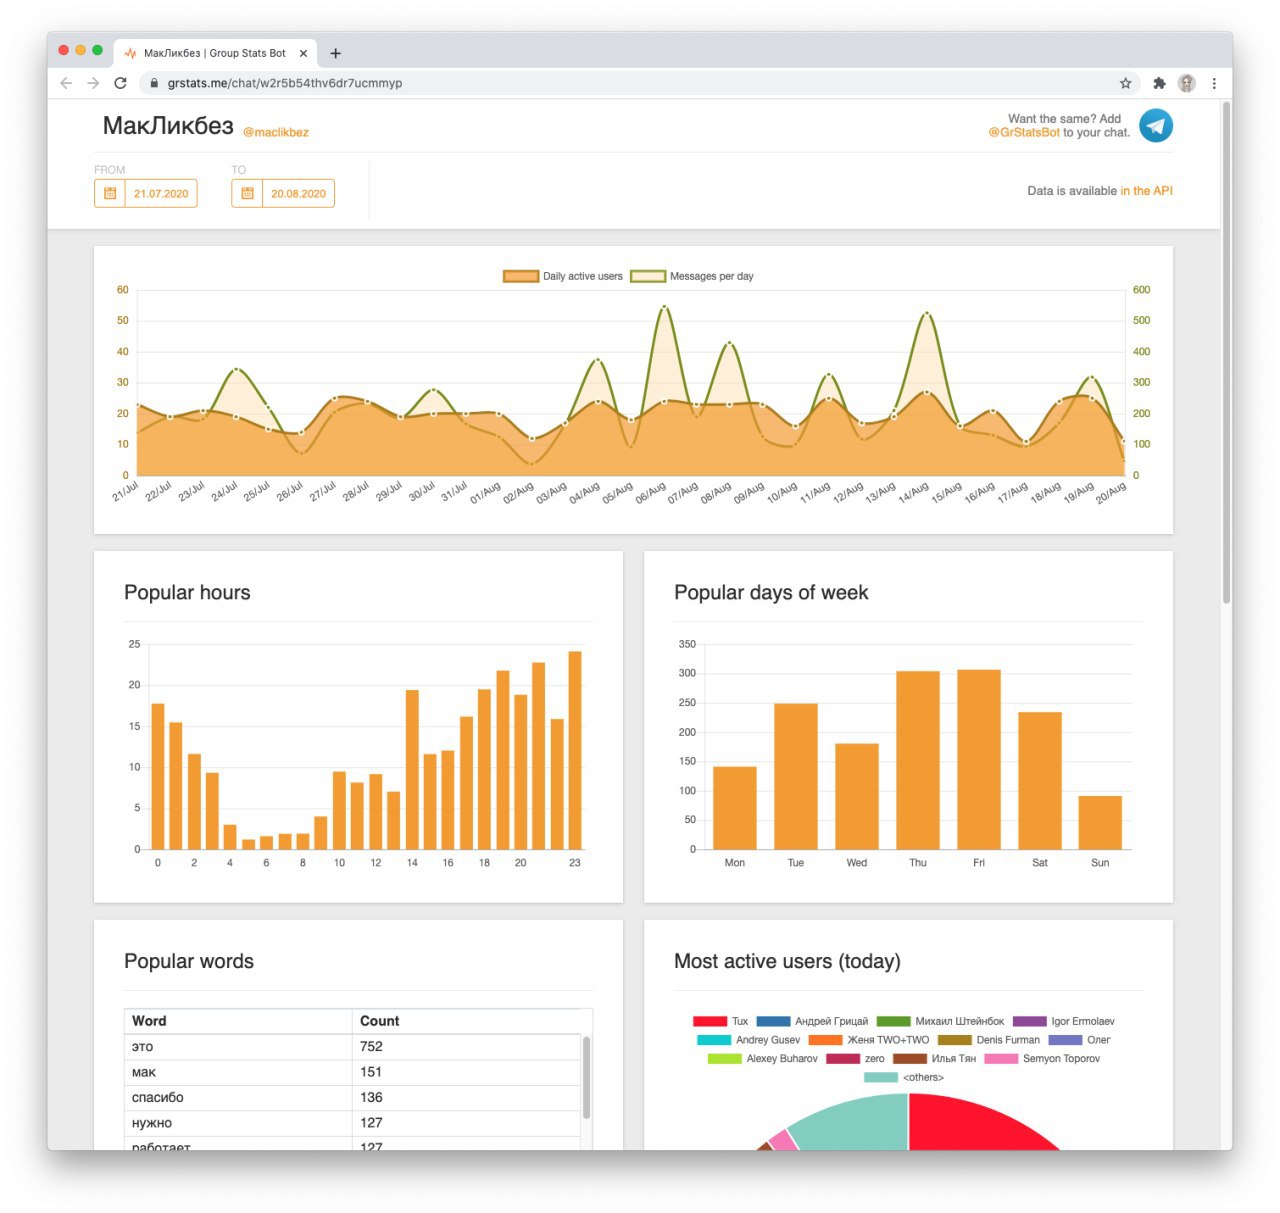The width and height of the screenshot is (1280, 1213).
Task: Click the hour 0 bar
Action: (158, 776)
